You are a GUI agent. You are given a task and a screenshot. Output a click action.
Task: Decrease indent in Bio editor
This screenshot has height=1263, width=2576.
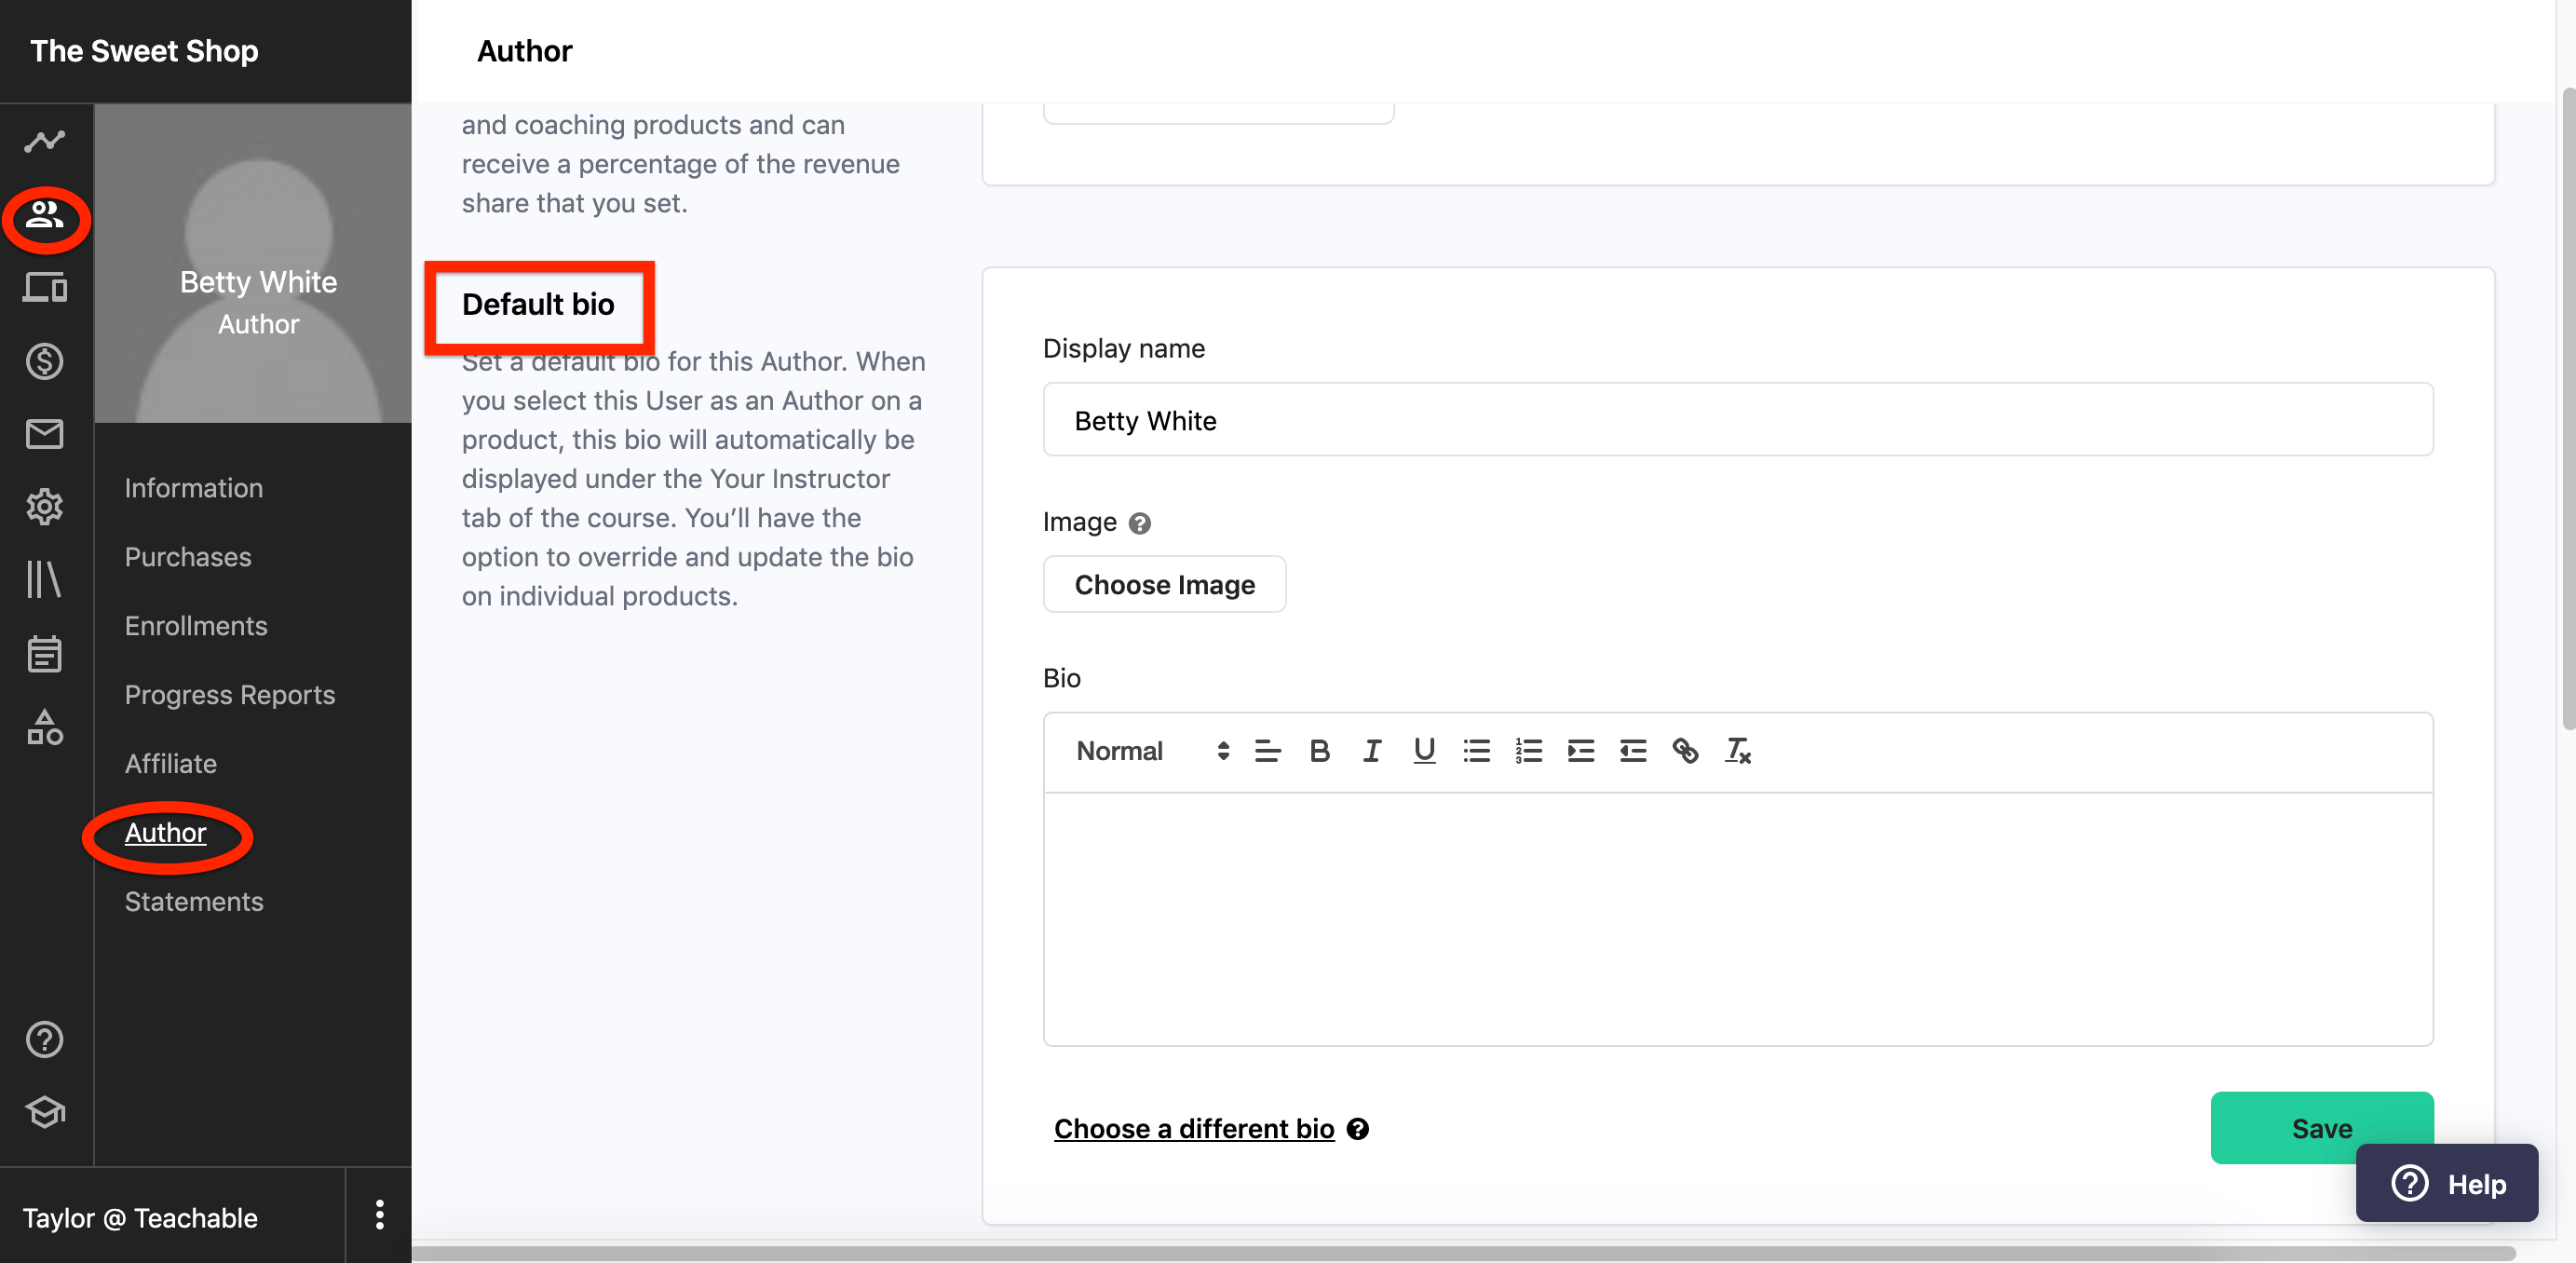tap(1633, 751)
